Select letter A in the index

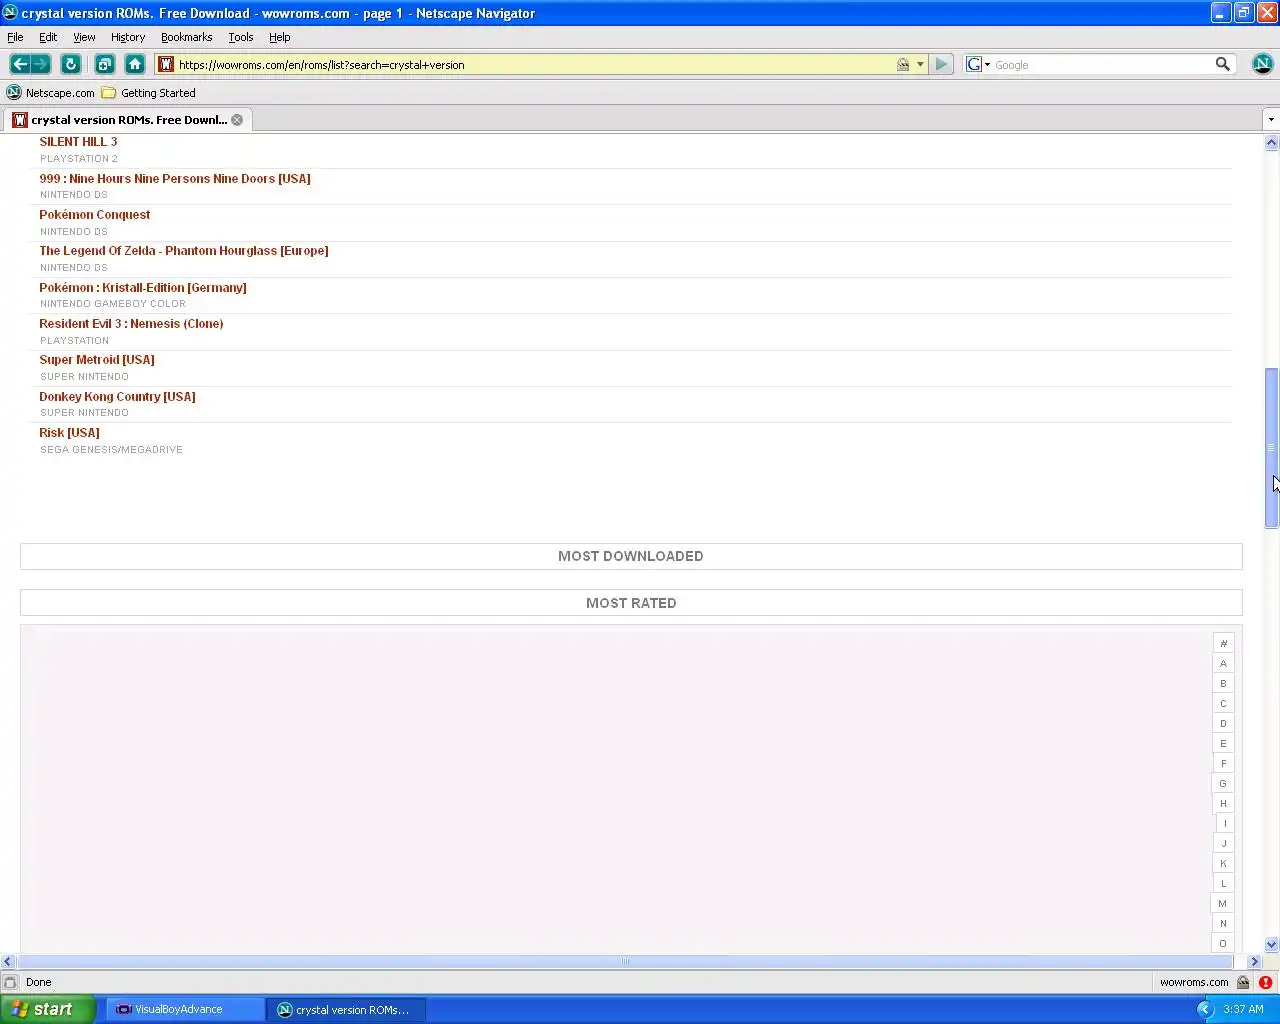coord(1223,663)
